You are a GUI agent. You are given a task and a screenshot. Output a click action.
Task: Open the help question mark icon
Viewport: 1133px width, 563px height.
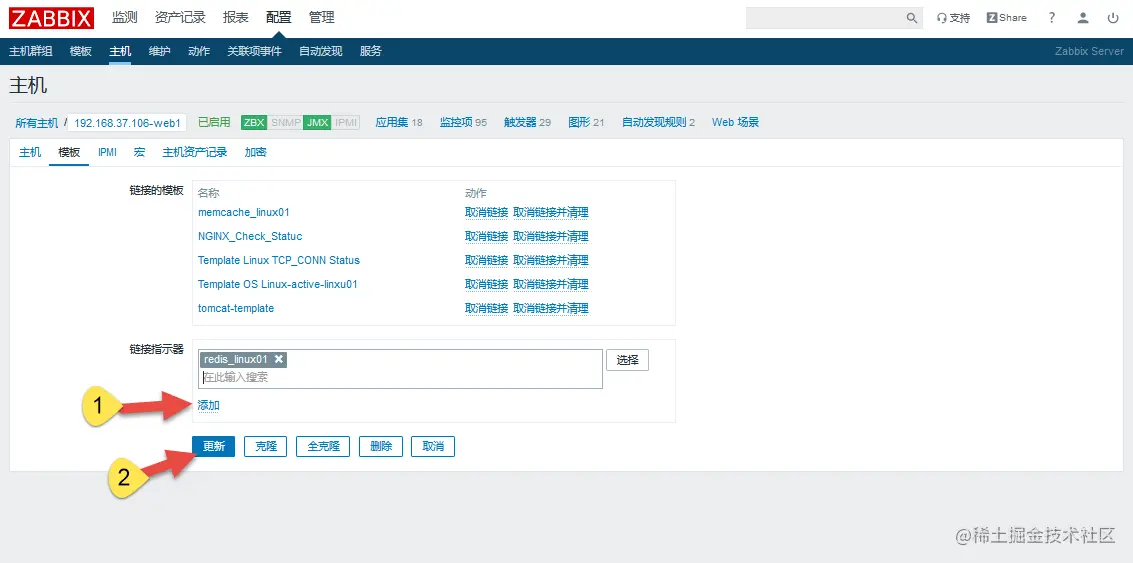tap(1052, 18)
